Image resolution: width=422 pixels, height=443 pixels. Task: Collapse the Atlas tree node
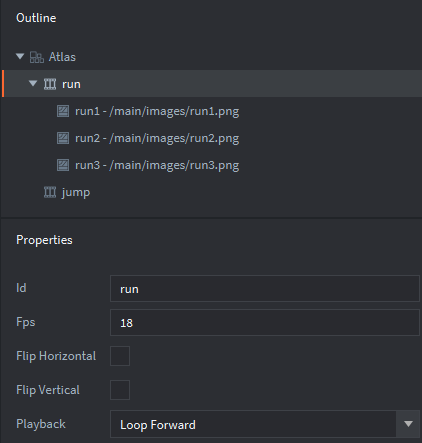[x=20, y=56]
